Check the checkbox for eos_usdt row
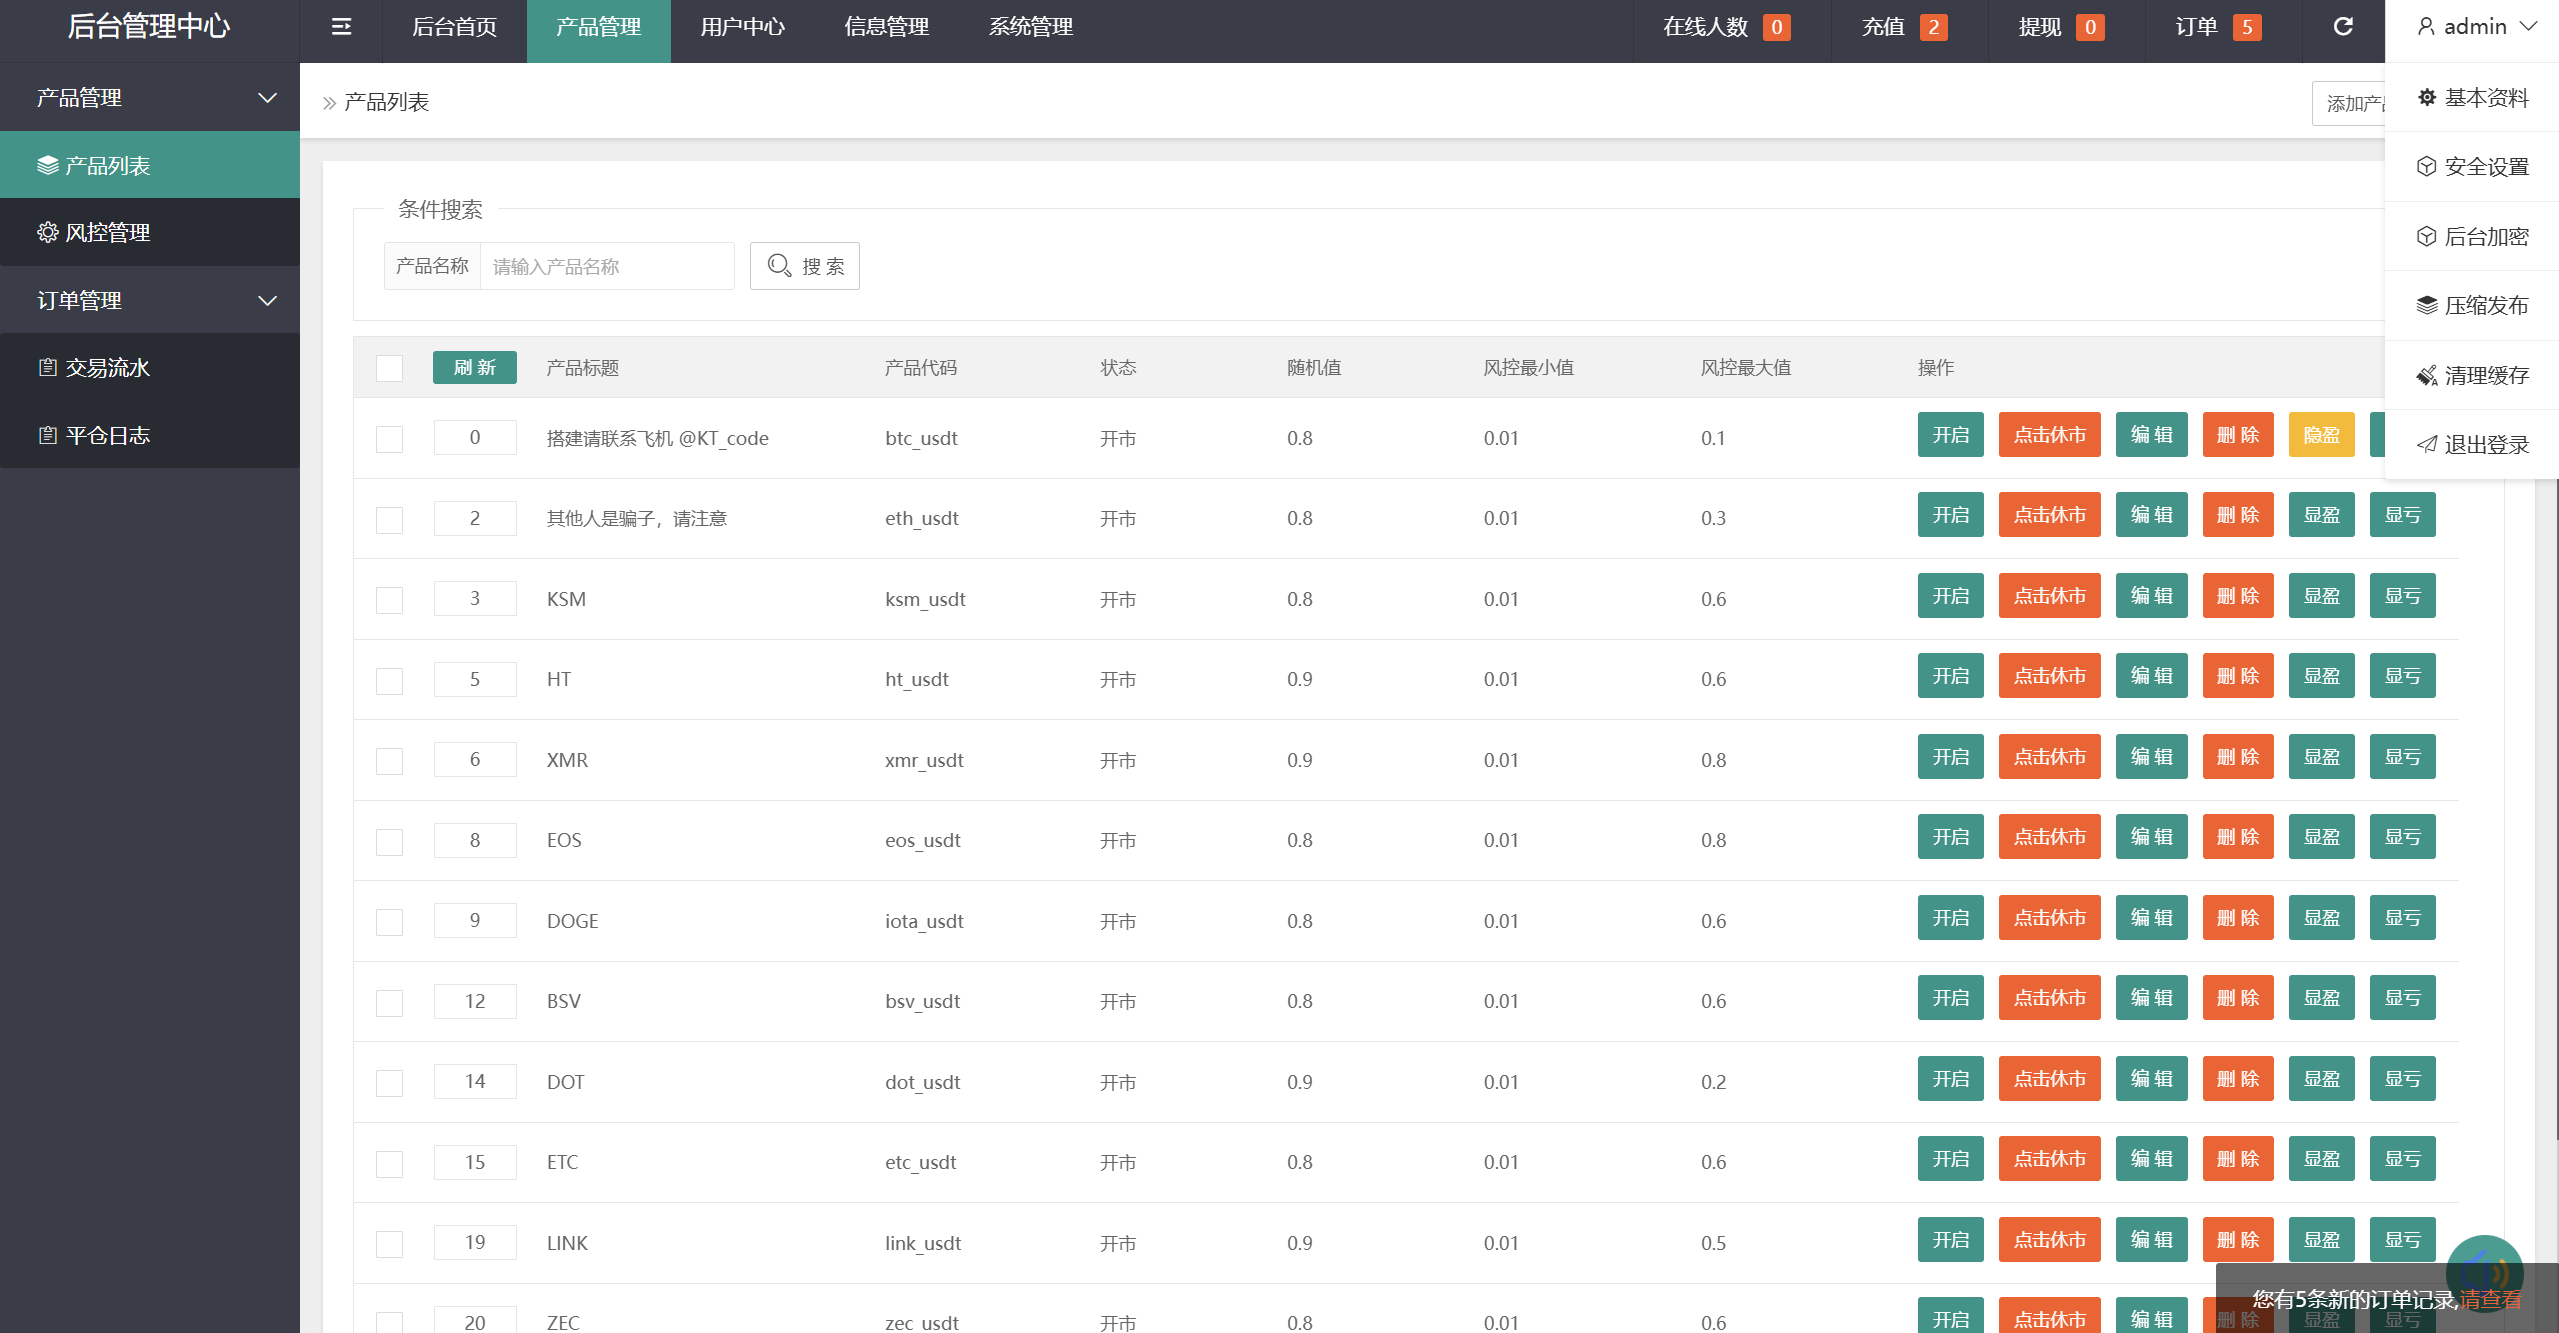 point(389,842)
